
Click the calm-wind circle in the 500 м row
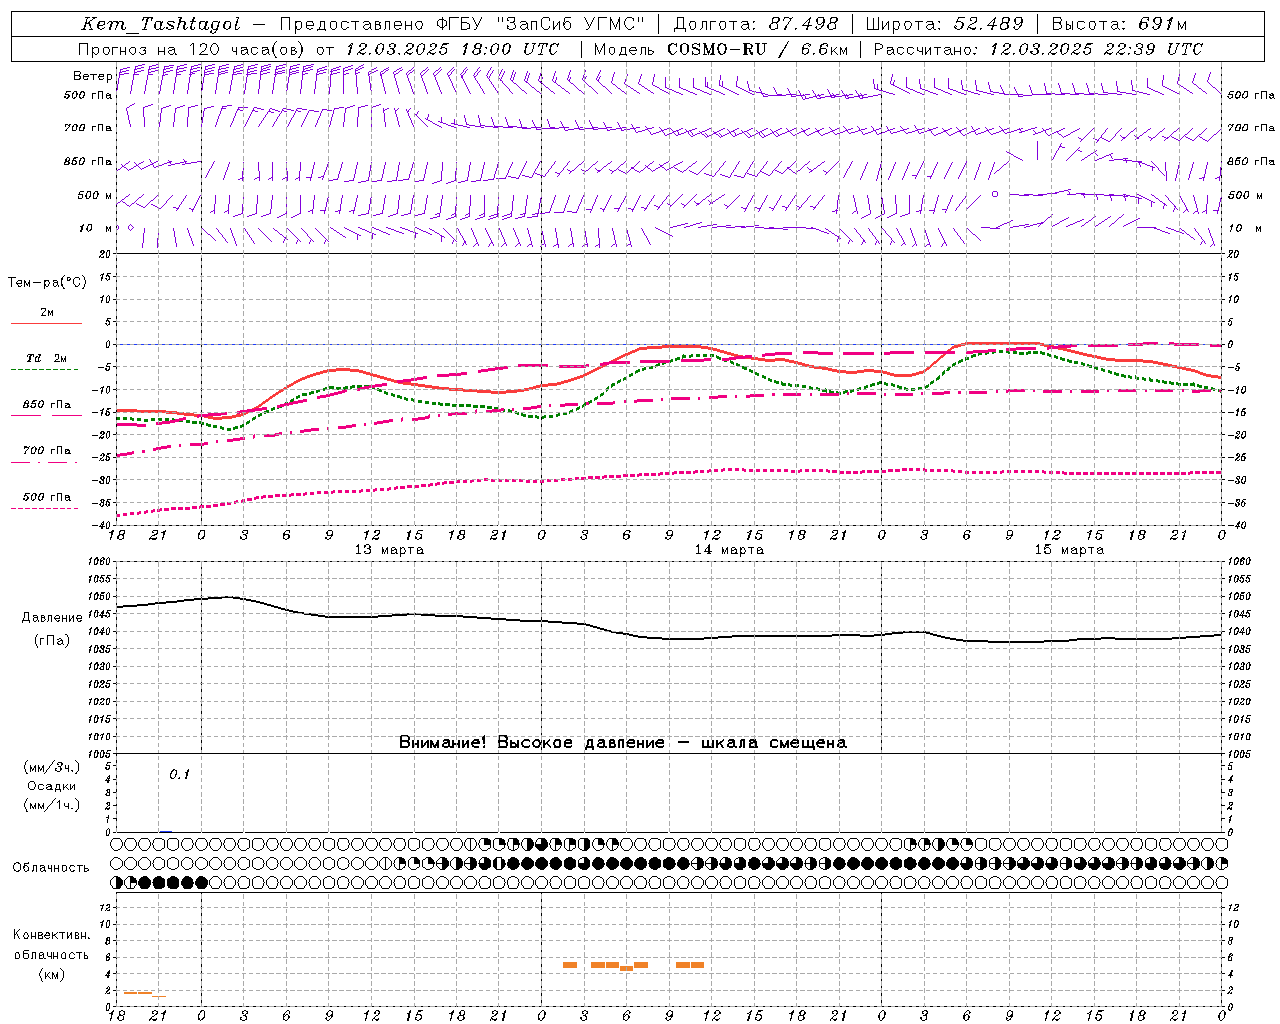[995, 194]
